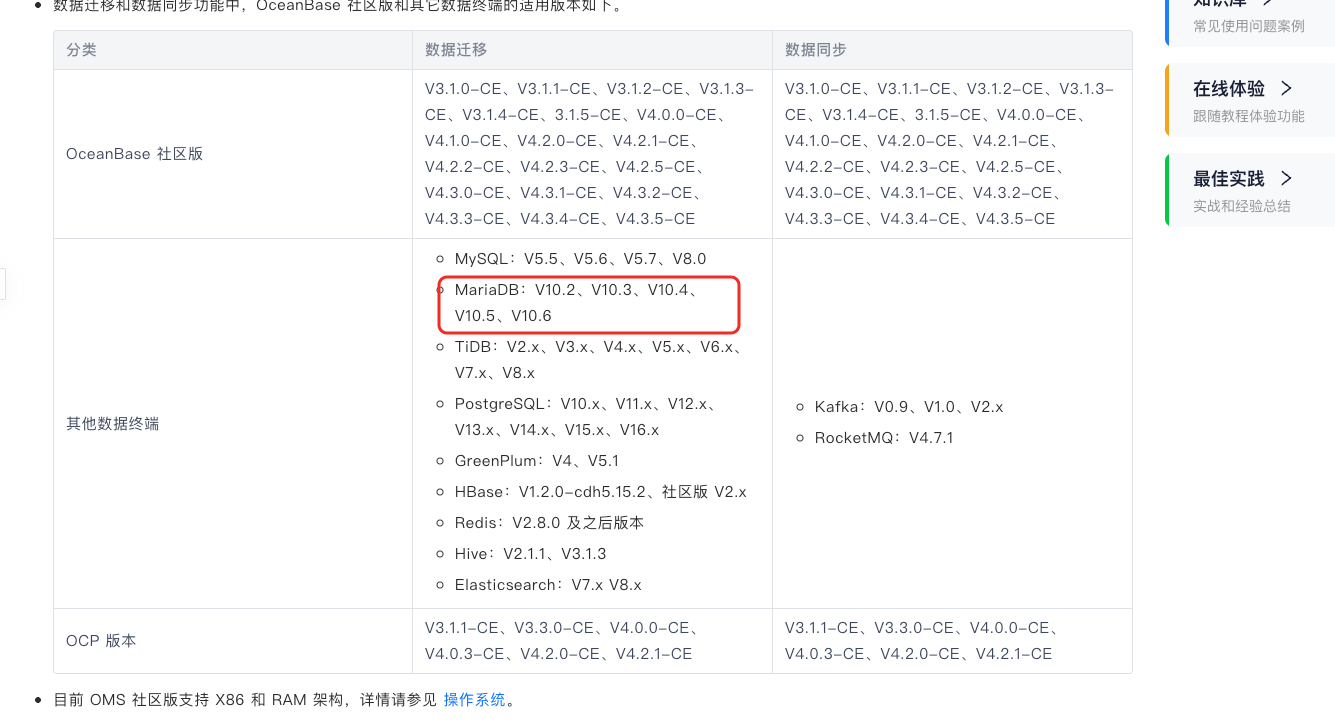Click the Elasticsearch: V7.x V8.x entry
1335x723 pixels.
coord(548,585)
